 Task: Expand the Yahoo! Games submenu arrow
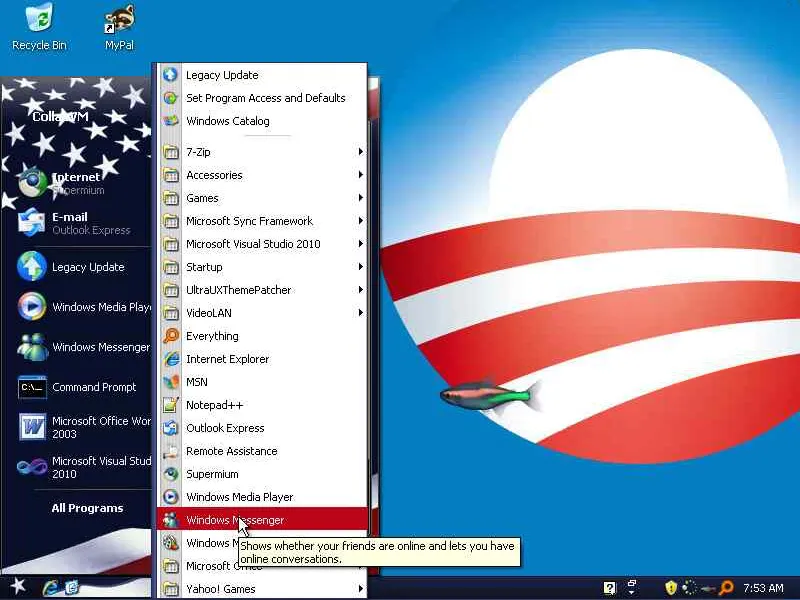coord(360,588)
